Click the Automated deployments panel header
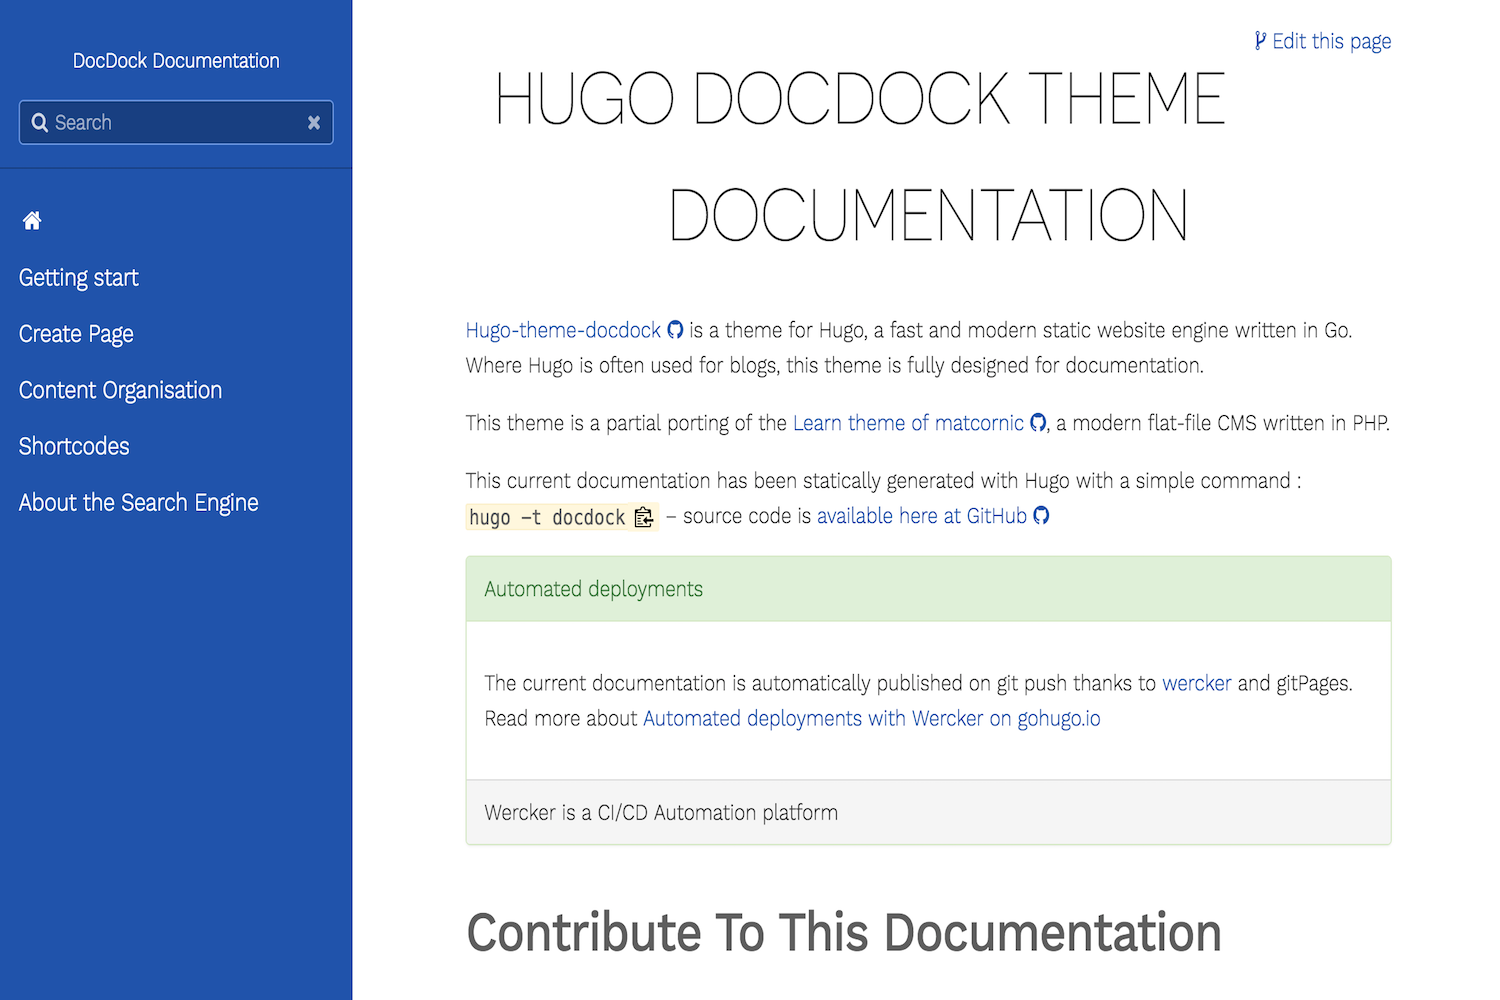Viewport: 1500px width, 1000px height. pyautogui.click(x=928, y=589)
